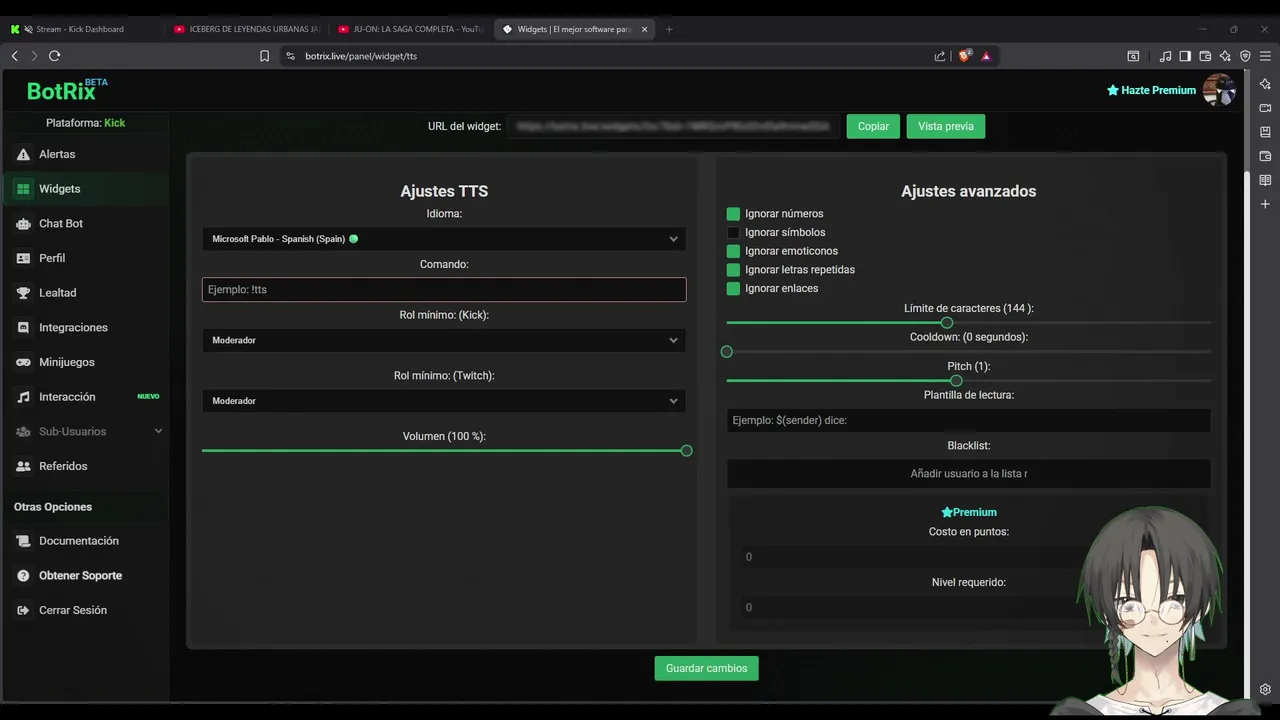
Task: Open the user profile avatar
Action: (1219, 90)
